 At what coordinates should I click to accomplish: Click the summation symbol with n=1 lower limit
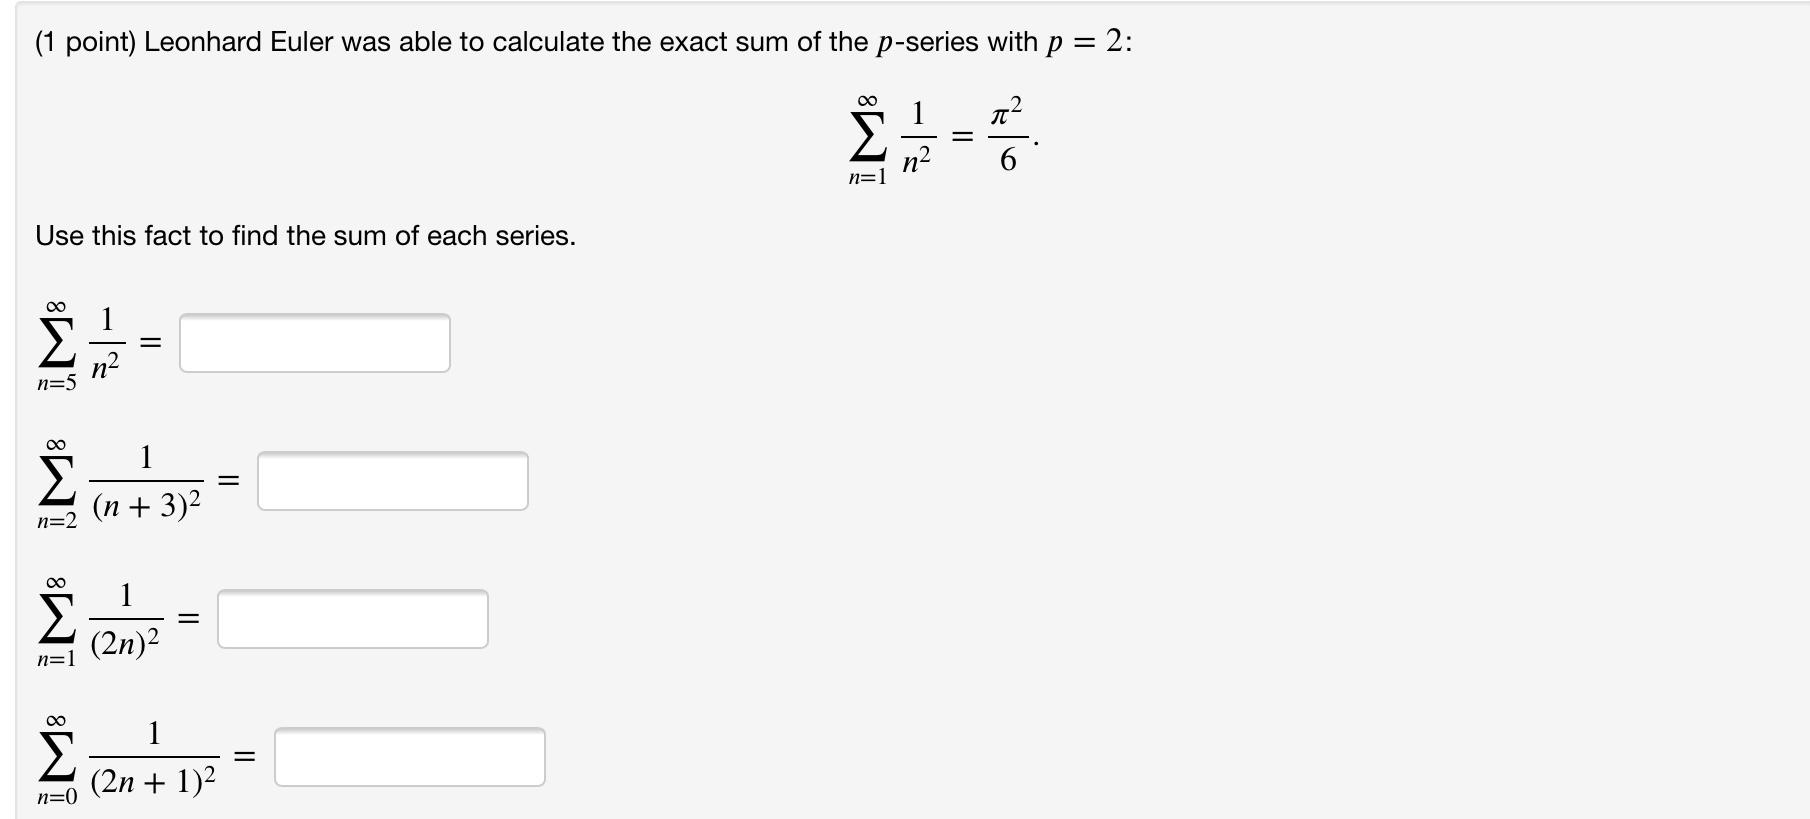point(55,618)
